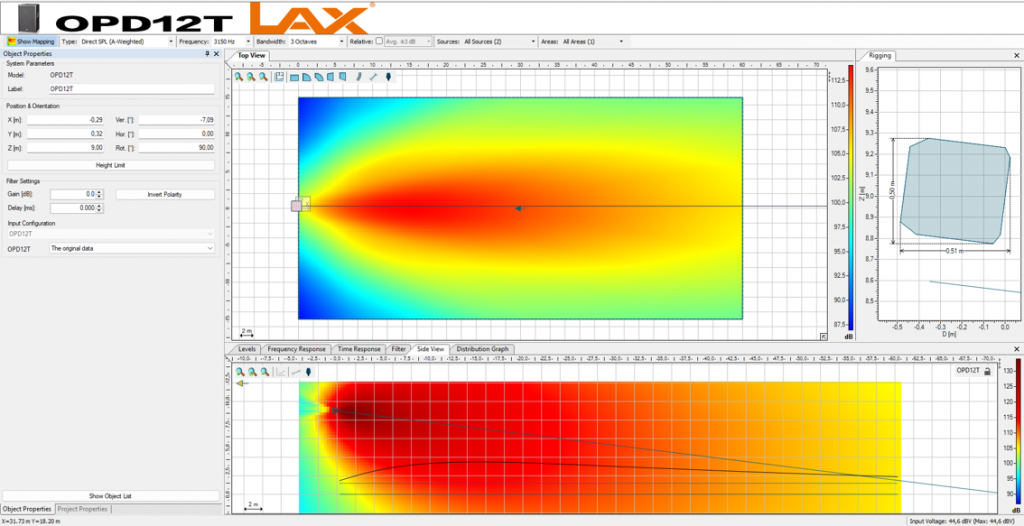
Task: Click the first zoom magnifier icon in Top View
Action: tap(240, 77)
